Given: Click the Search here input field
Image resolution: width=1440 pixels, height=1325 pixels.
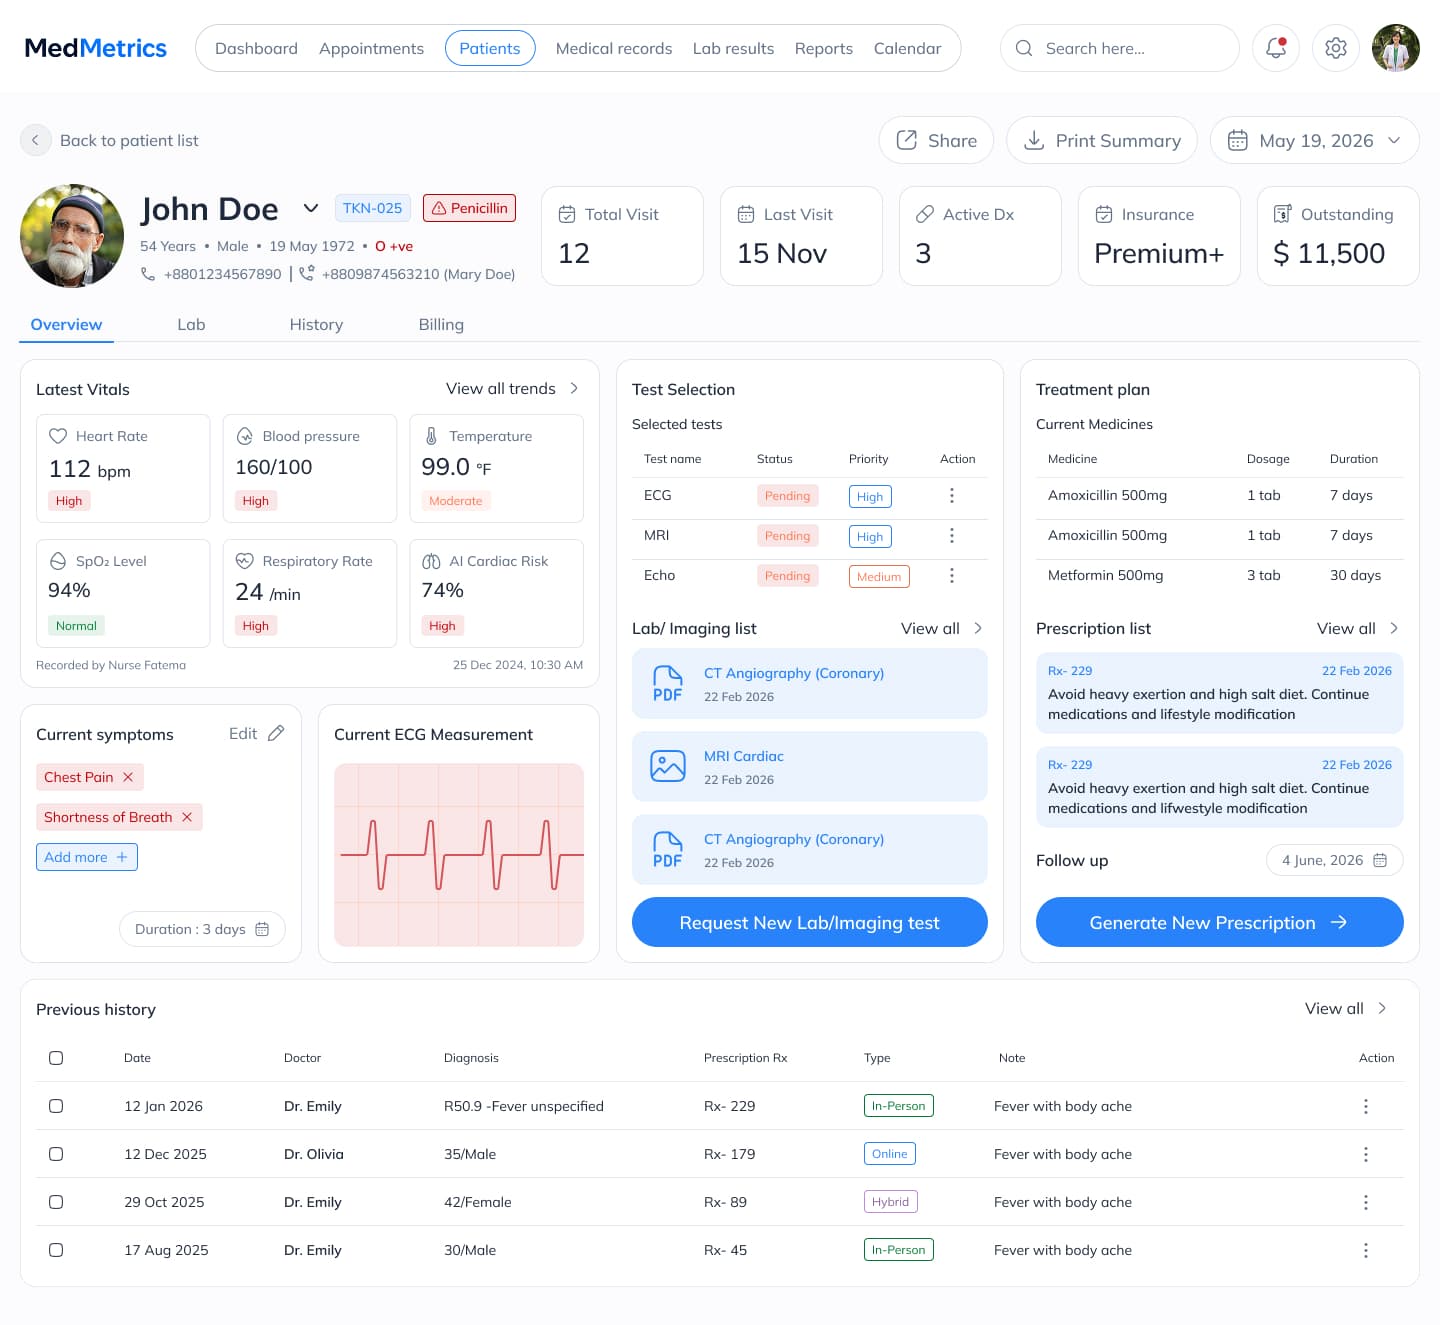Looking at the screenshot, I should click(1120, 48).
